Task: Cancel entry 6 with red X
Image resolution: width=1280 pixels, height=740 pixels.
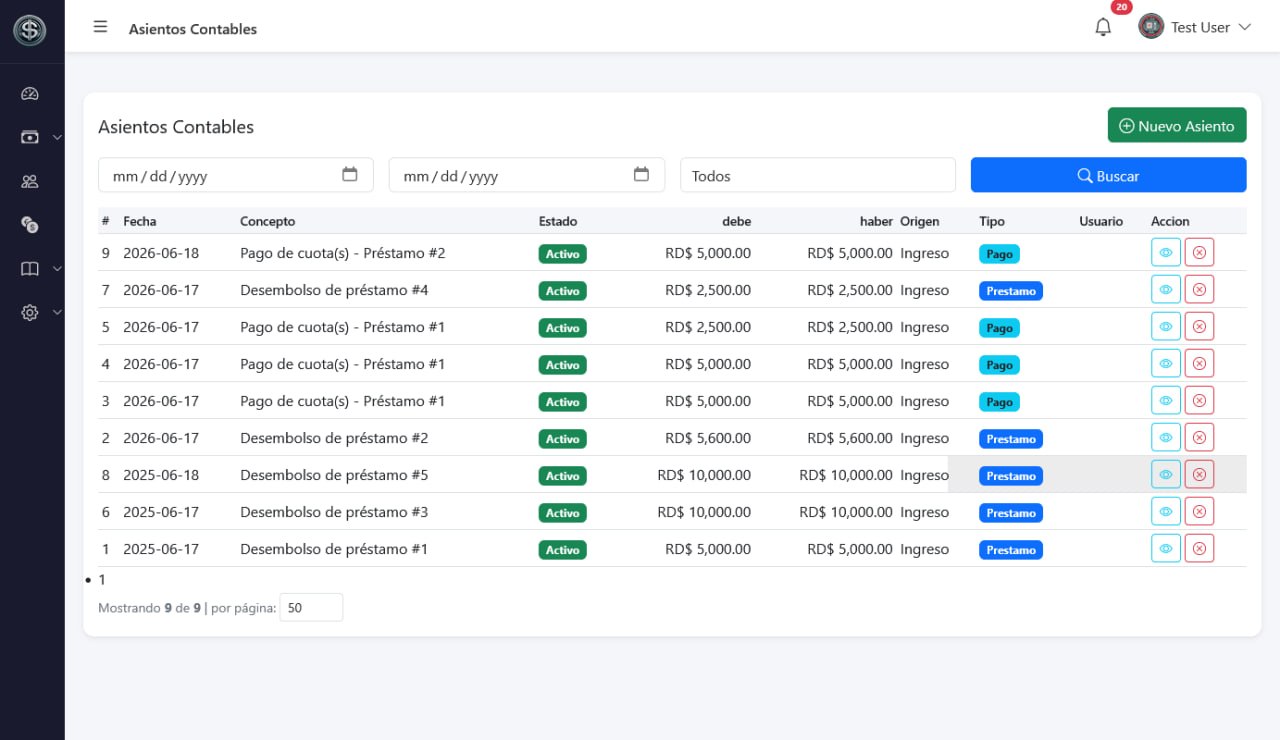Action: coord(1199,512)
